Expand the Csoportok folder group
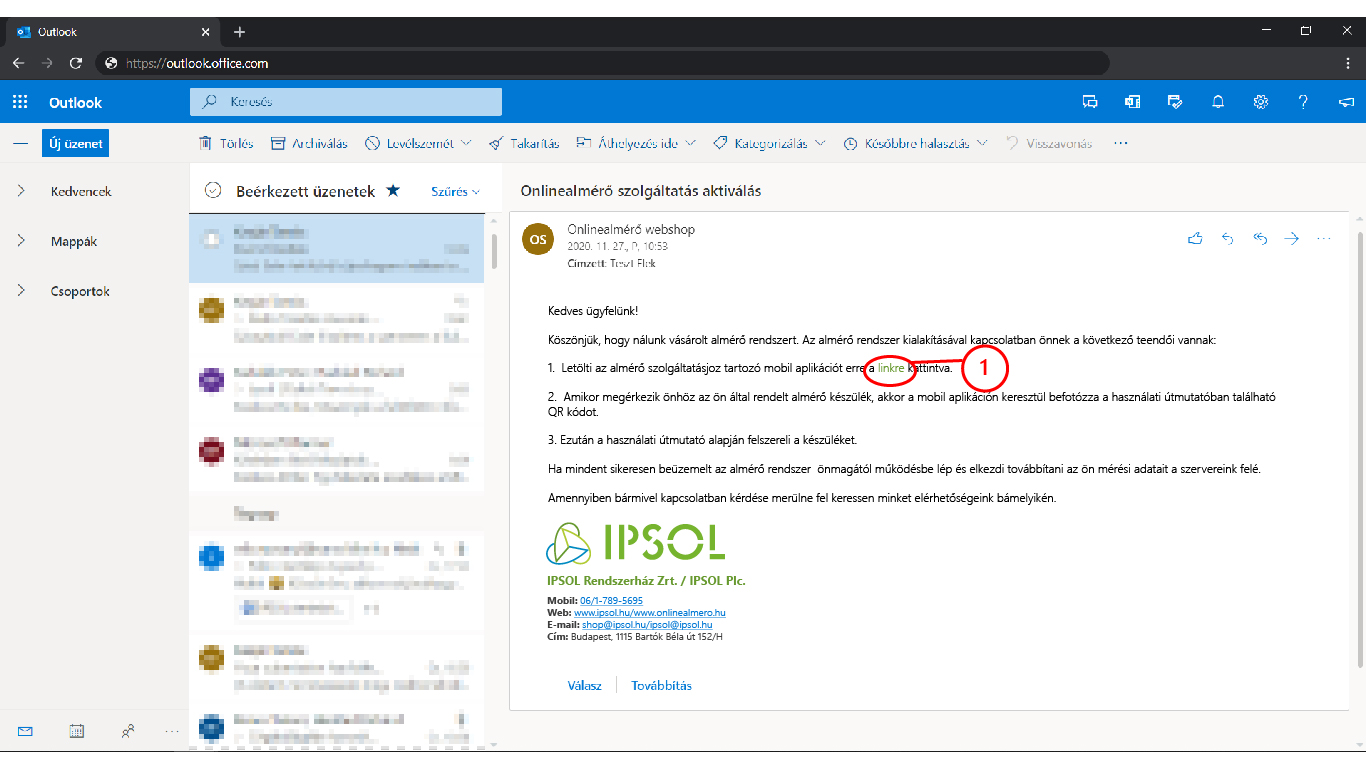Image resolution: width=1366 pixels, height=768 pixels. [21, 291]
